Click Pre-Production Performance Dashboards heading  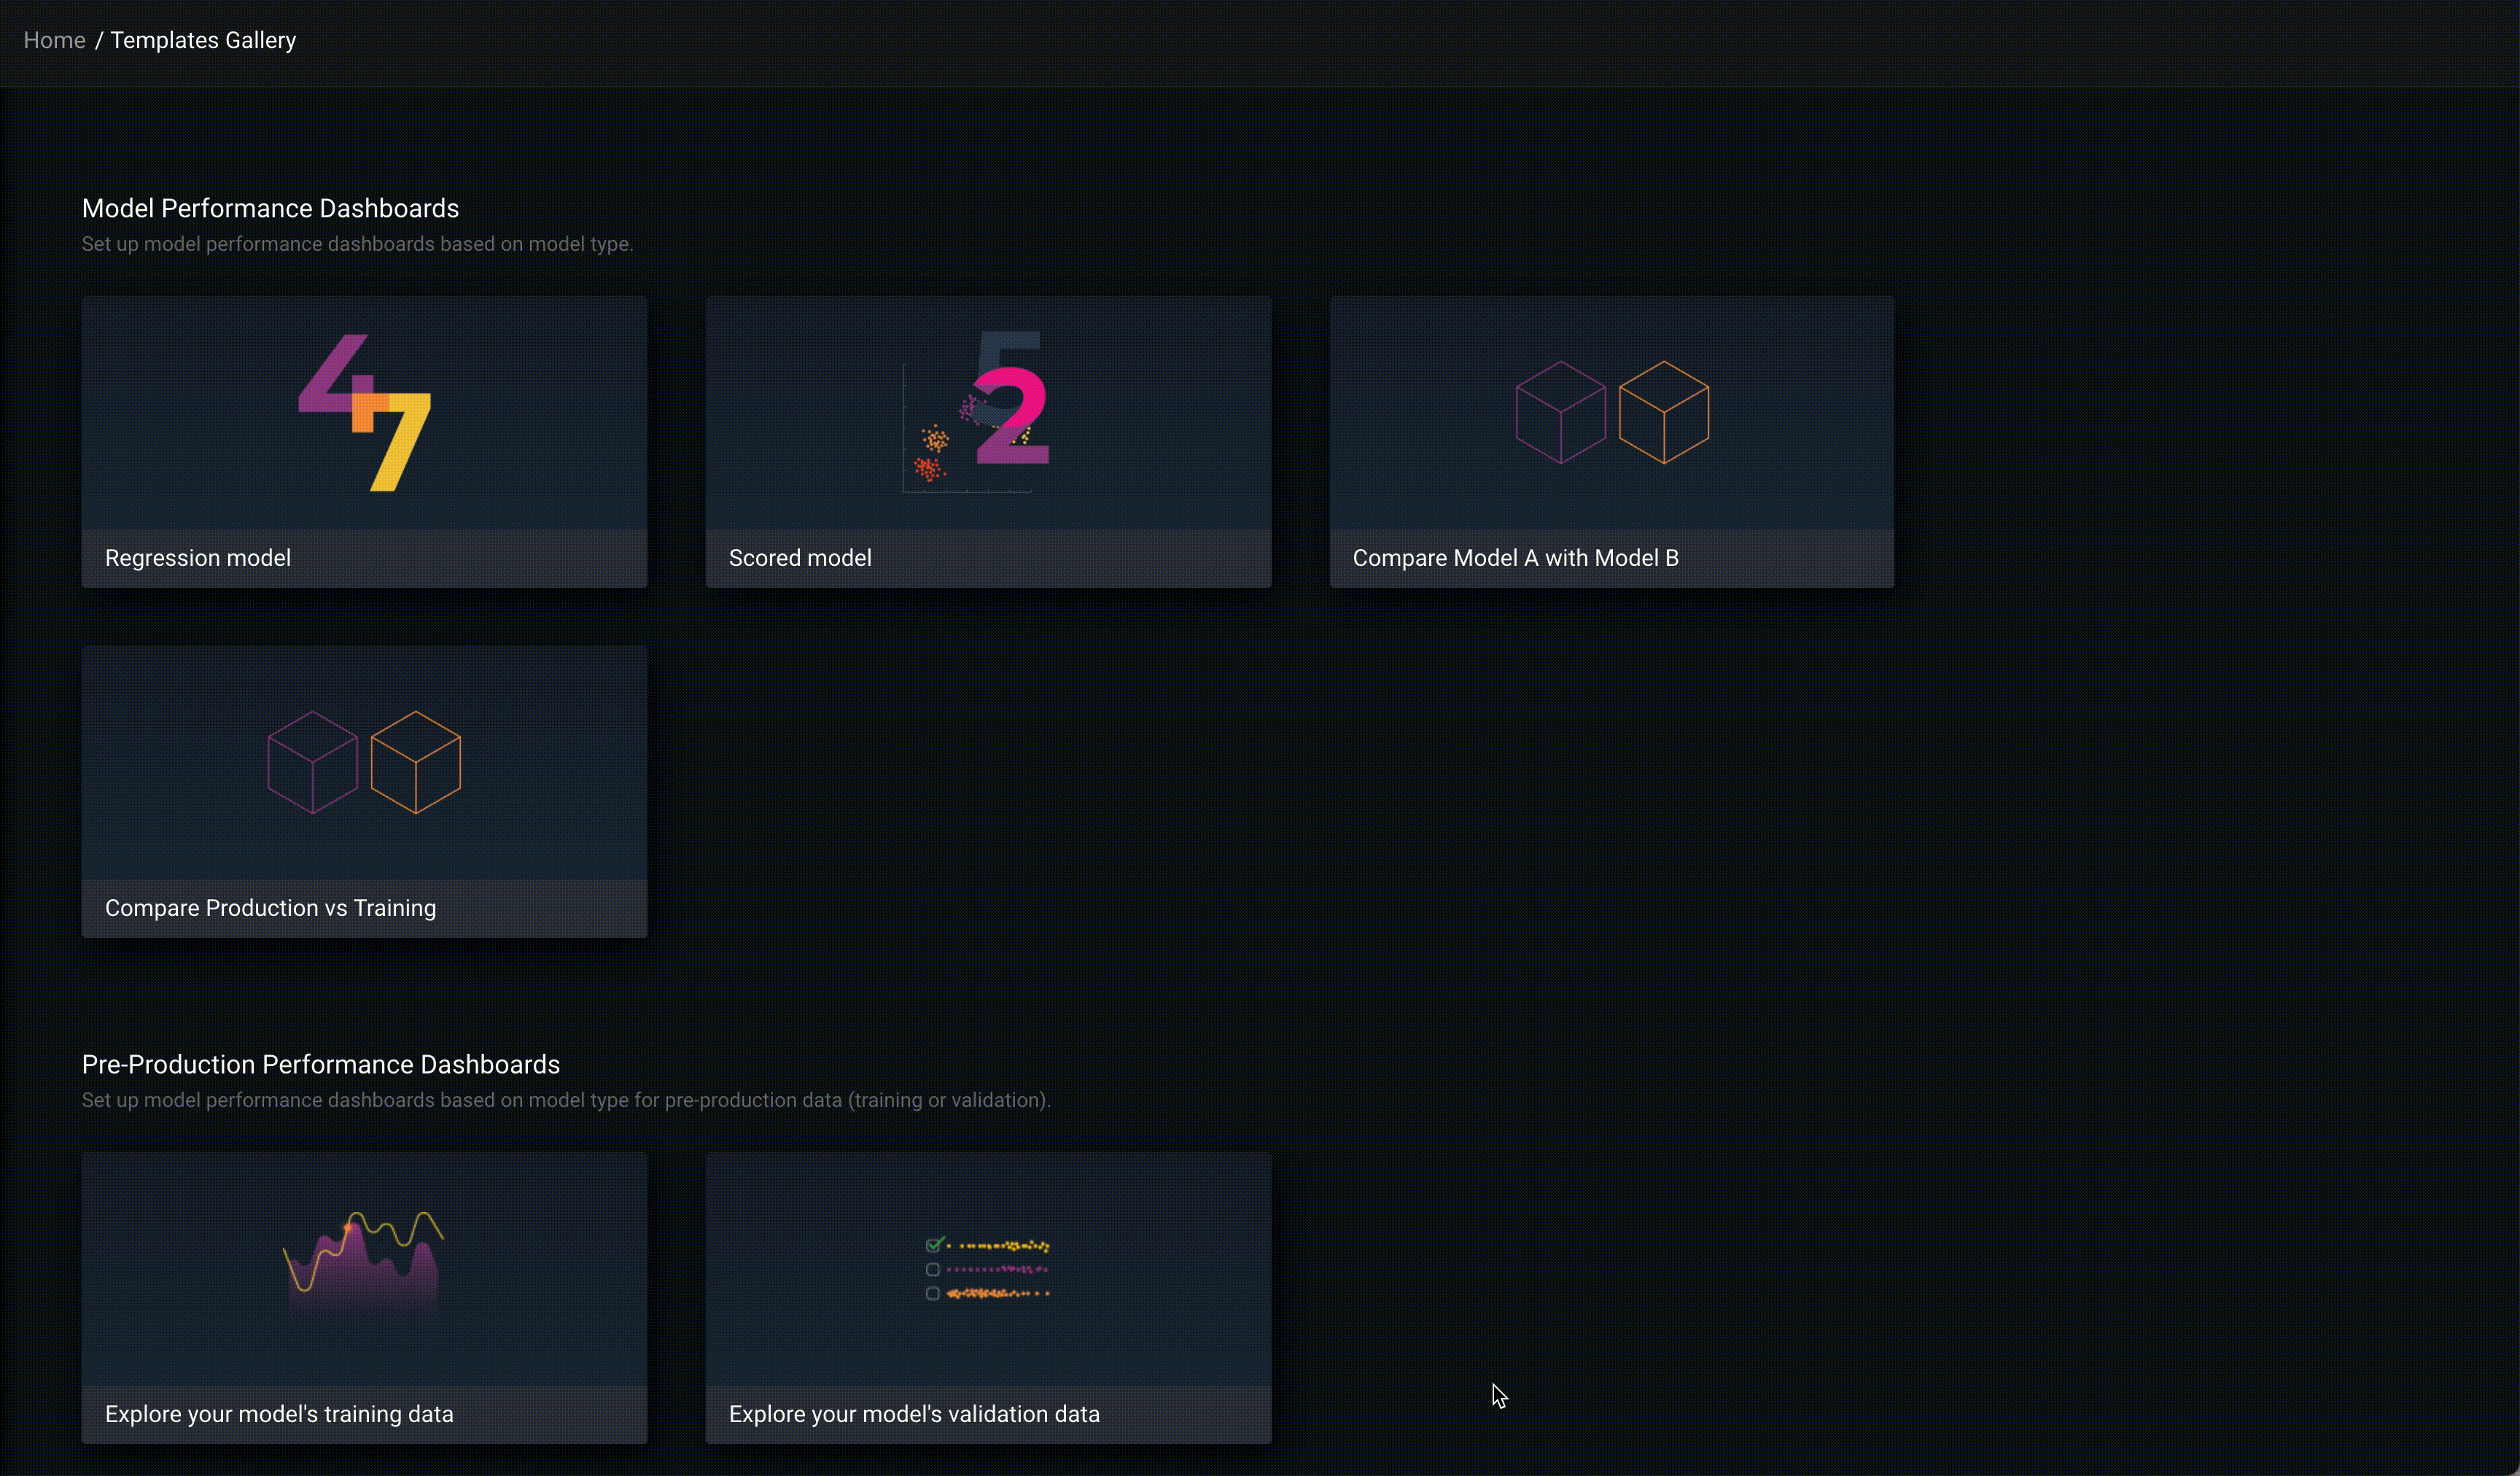click(x=320, y=1064)
